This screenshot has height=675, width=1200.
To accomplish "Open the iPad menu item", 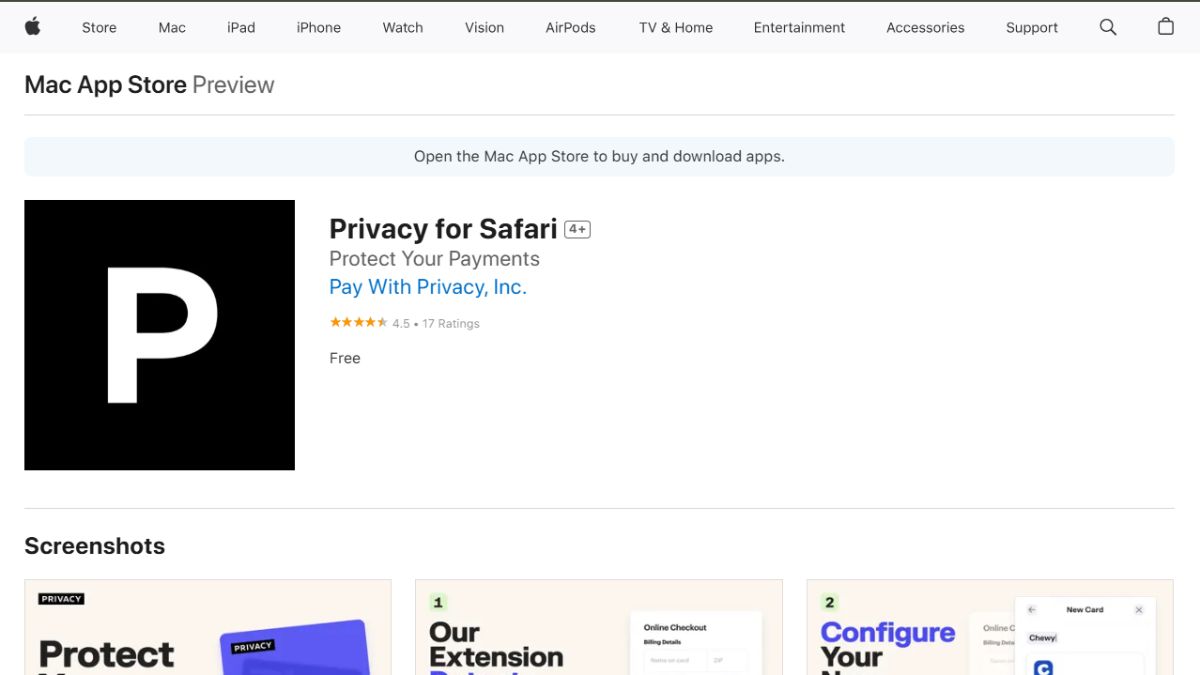I will (x=241, y=27).
